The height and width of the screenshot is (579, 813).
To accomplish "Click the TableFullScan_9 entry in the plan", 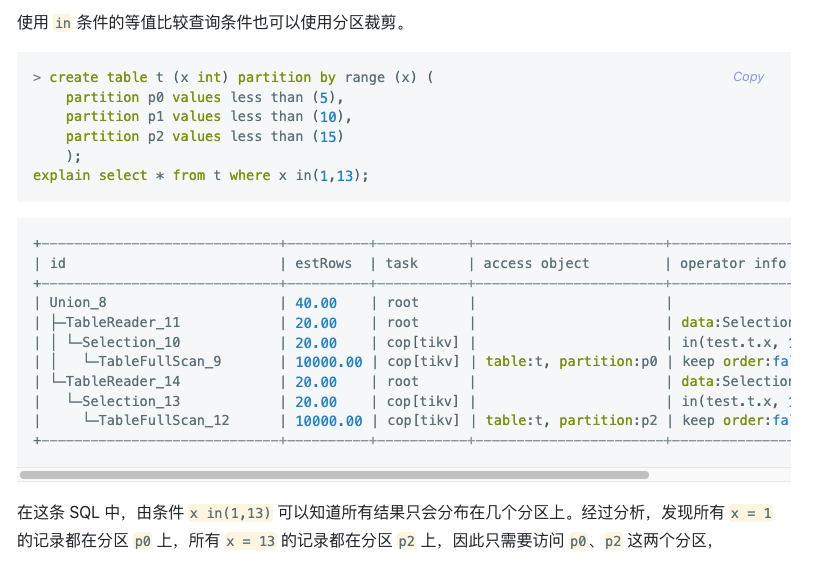I will pos(160,361).
